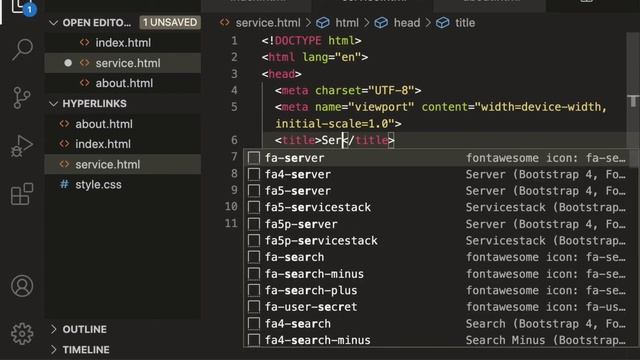Open index.html in Open Editors list

(123, 42)
